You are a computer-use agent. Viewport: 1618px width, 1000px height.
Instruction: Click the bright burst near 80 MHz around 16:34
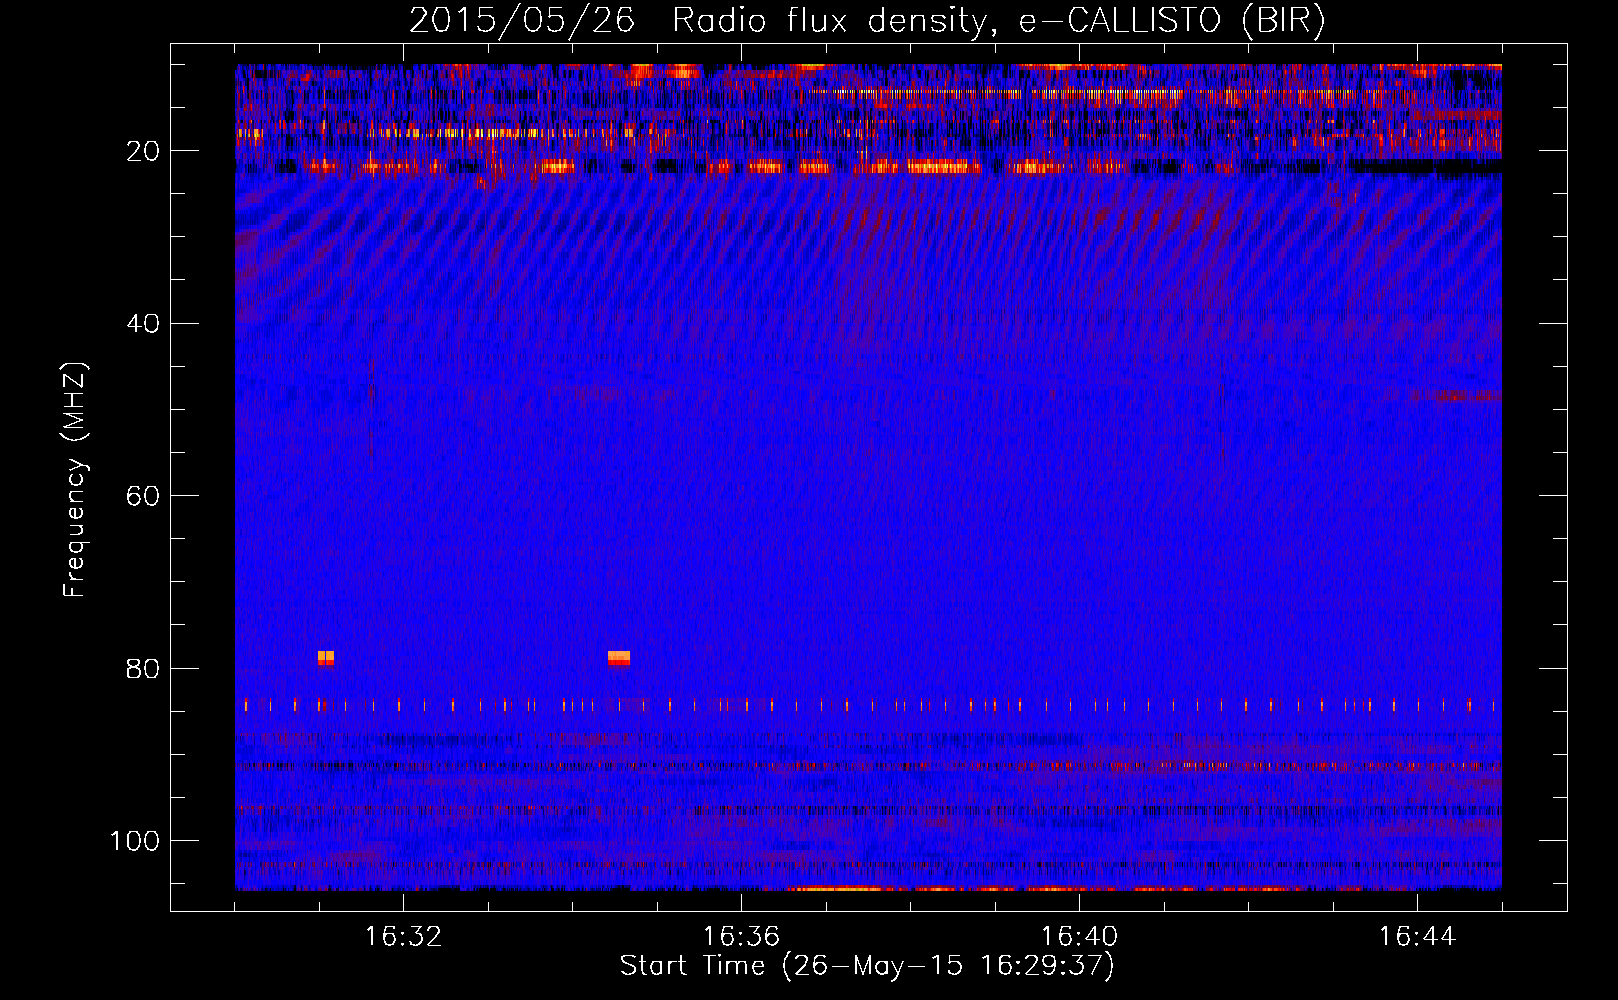coord(619,658)
